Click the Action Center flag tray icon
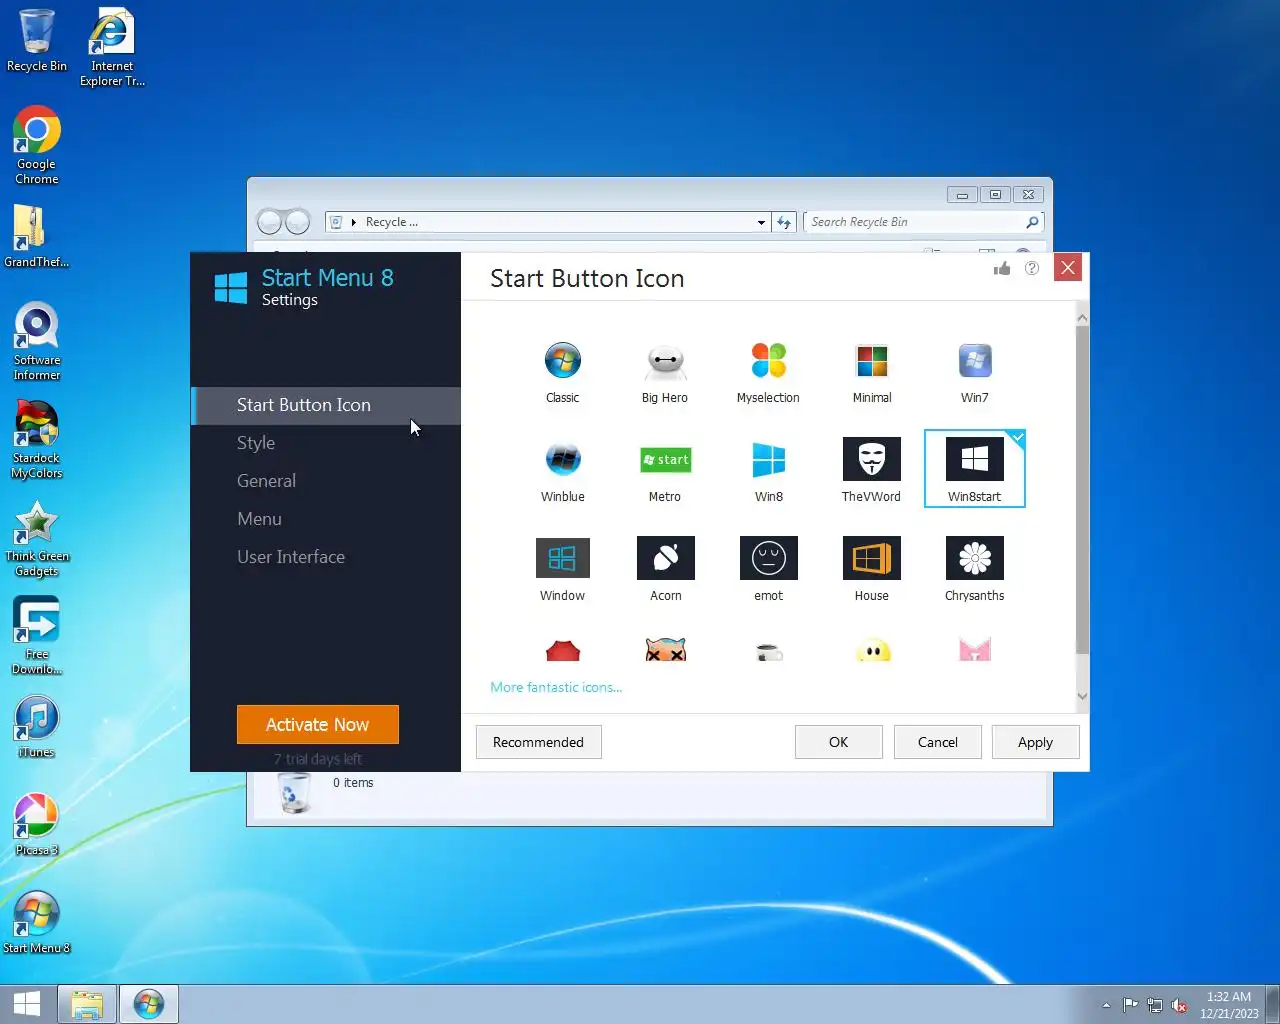Screen dimensions: 1280x1024 point(1130,1005)
